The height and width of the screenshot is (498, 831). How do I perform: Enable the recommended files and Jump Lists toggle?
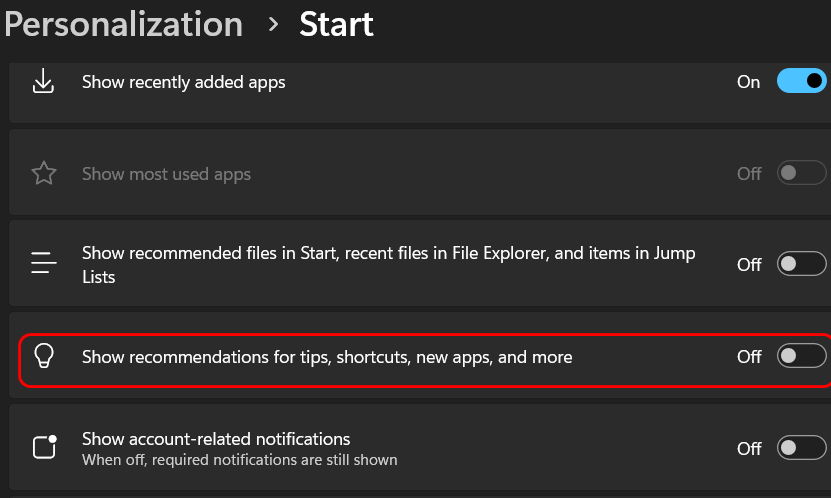[x=801, y=264]
